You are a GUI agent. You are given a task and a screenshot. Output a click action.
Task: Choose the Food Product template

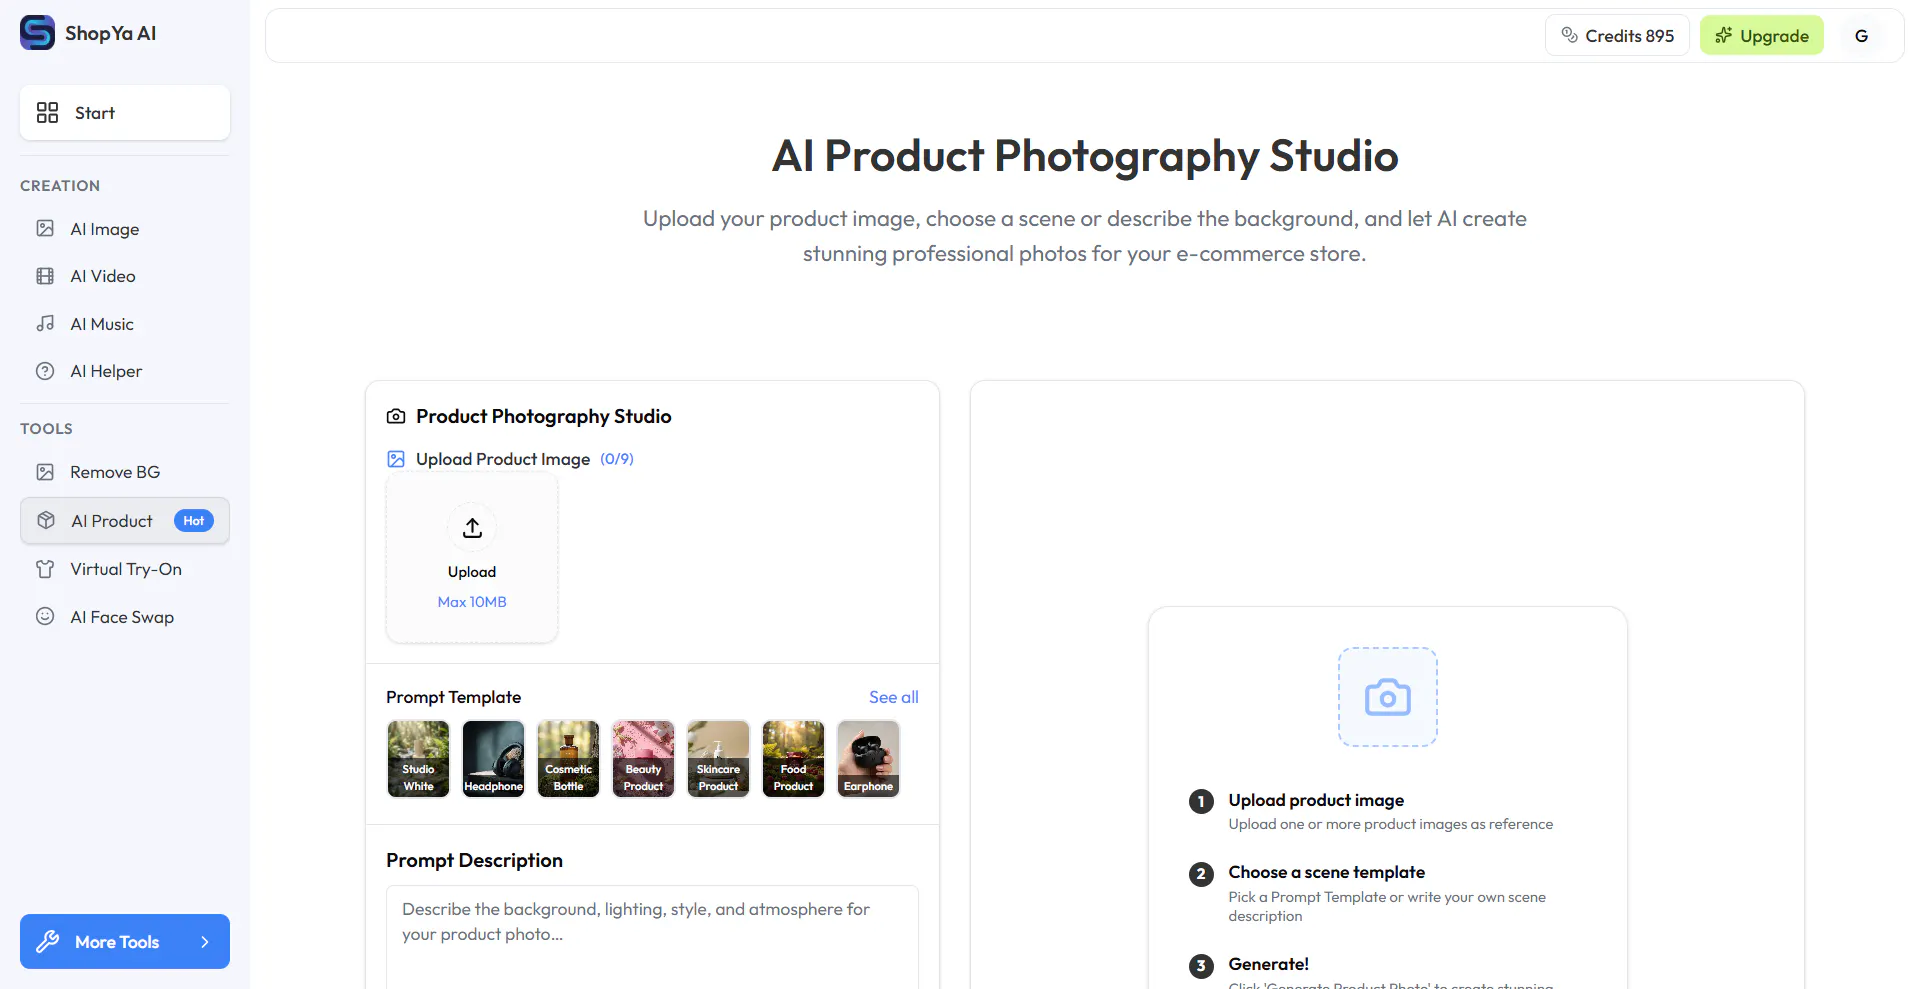pyautogui.click(x=793, y=759)
